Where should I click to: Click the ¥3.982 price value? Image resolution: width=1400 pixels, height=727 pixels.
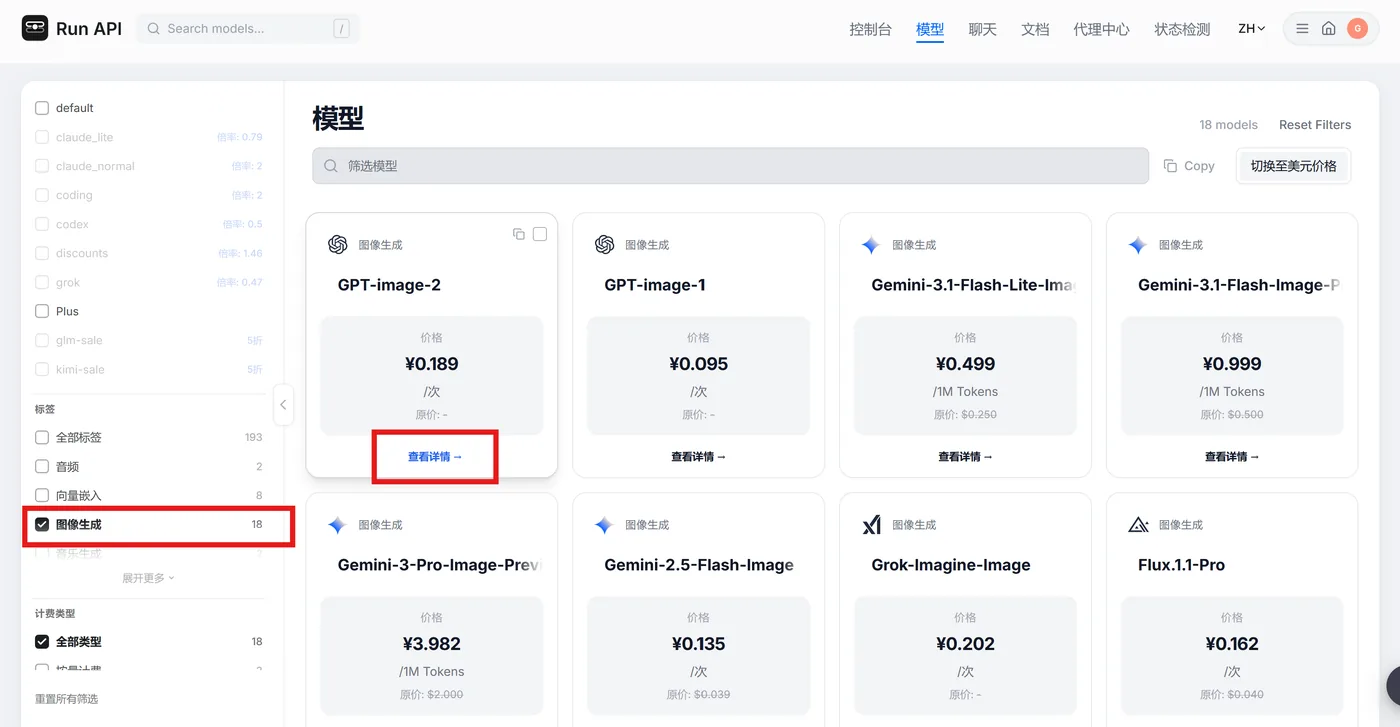(432, 644)
